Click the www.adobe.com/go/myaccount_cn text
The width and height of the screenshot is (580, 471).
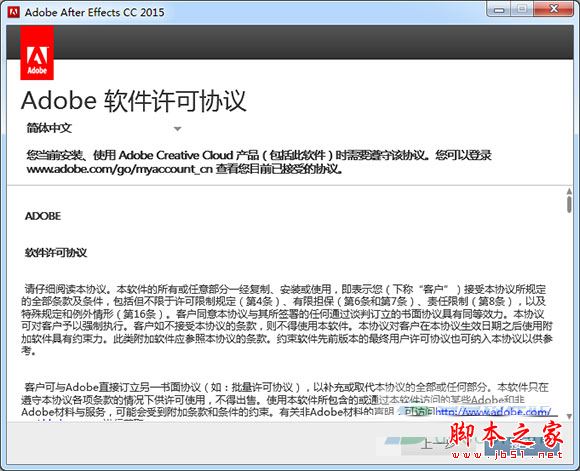click(x=120, y=169)
